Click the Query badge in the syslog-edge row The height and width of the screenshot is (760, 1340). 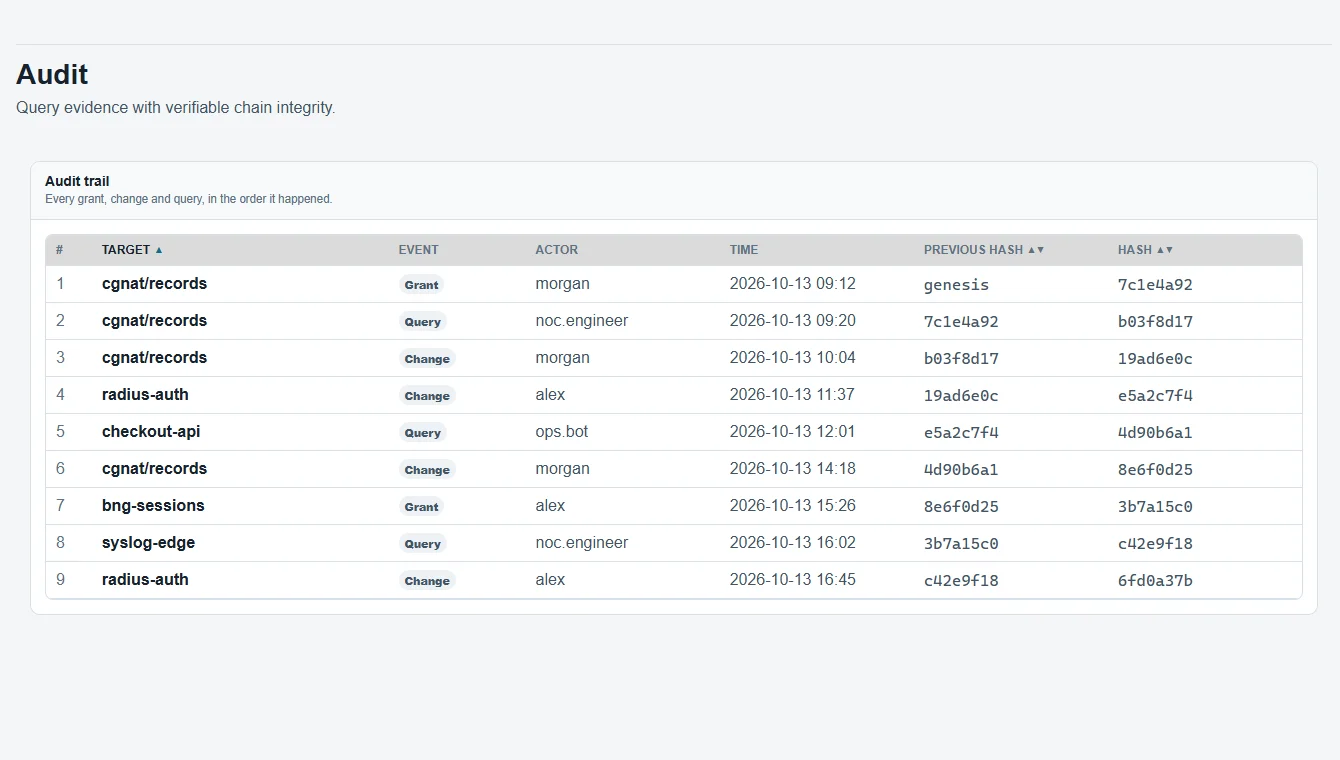pyautogui.click(x=422, y=544)
